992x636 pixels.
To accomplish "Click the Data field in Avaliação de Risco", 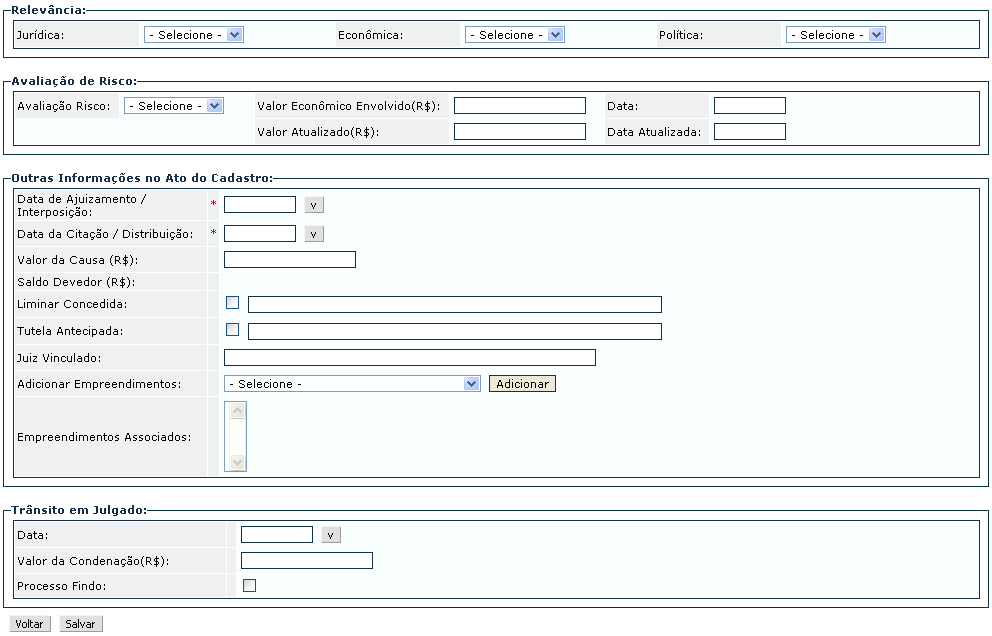I will (x=750, y=106).
